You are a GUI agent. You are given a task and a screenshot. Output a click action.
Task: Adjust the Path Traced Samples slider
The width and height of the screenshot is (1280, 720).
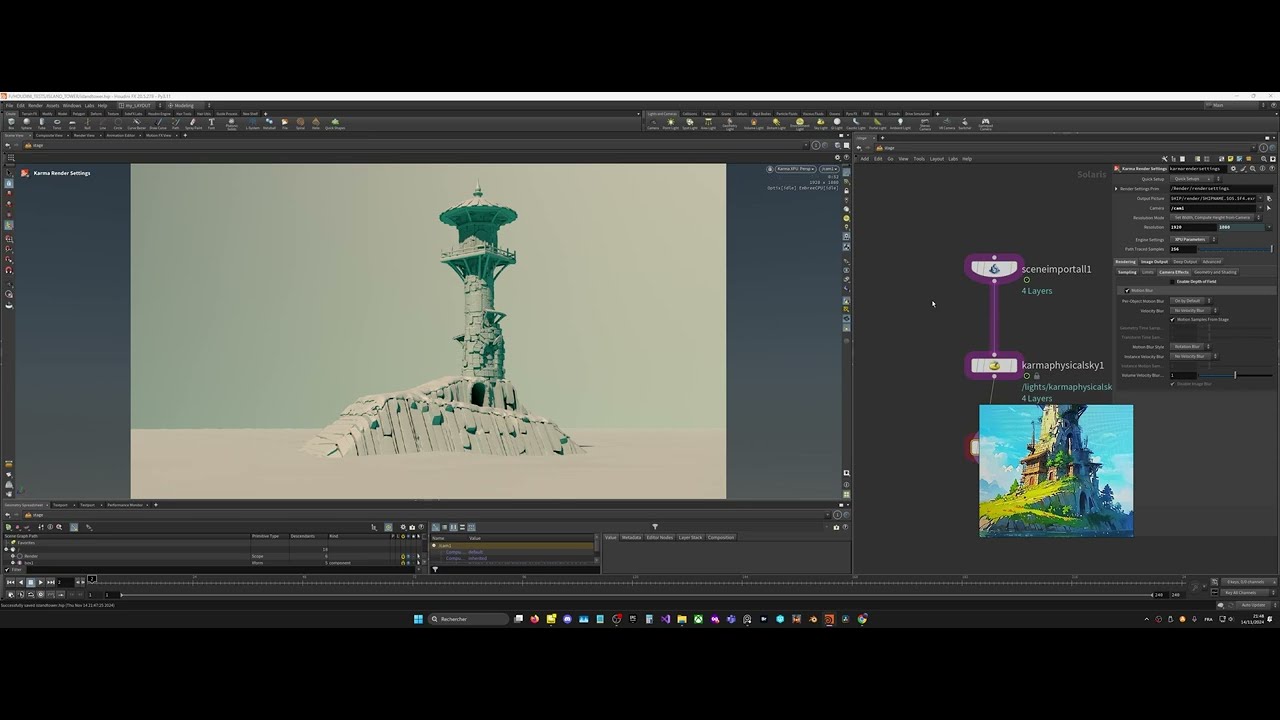(x=1235, y=249)
